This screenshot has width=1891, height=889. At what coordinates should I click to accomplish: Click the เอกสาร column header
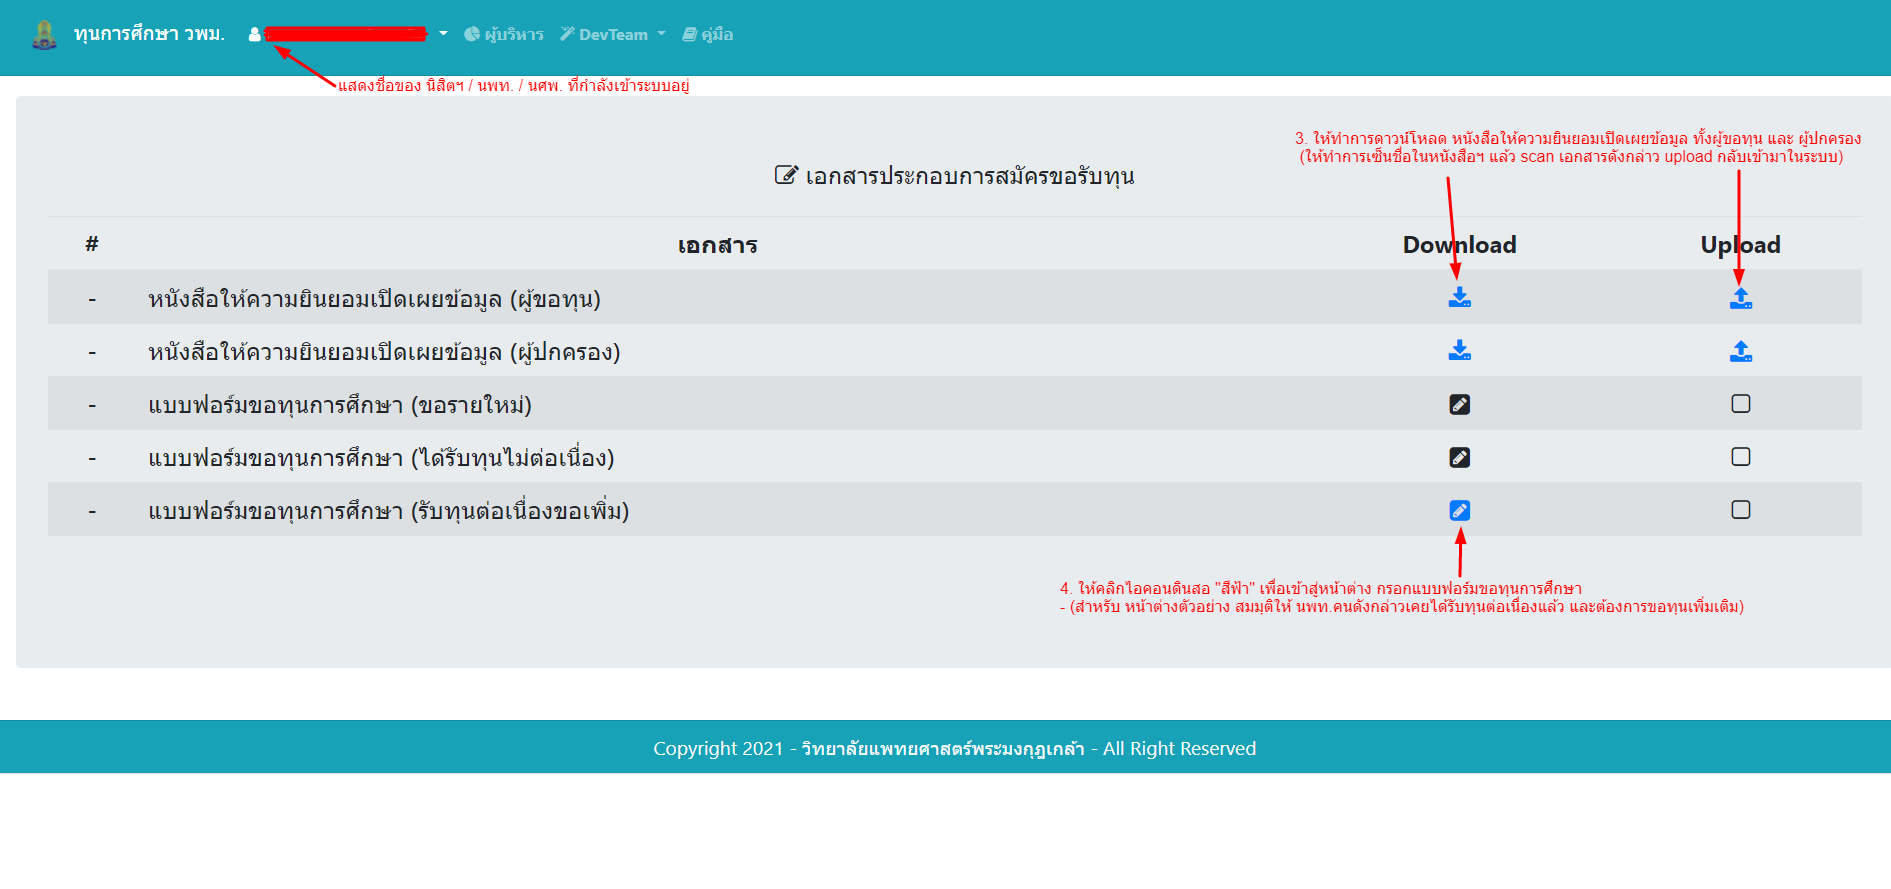point(718,245)
